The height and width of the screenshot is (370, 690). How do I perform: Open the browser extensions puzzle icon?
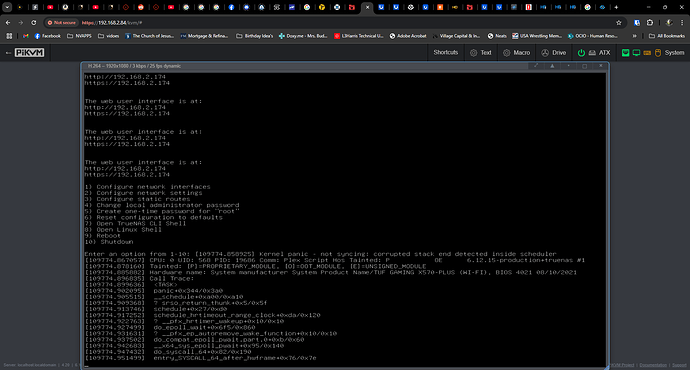[650, 22]
